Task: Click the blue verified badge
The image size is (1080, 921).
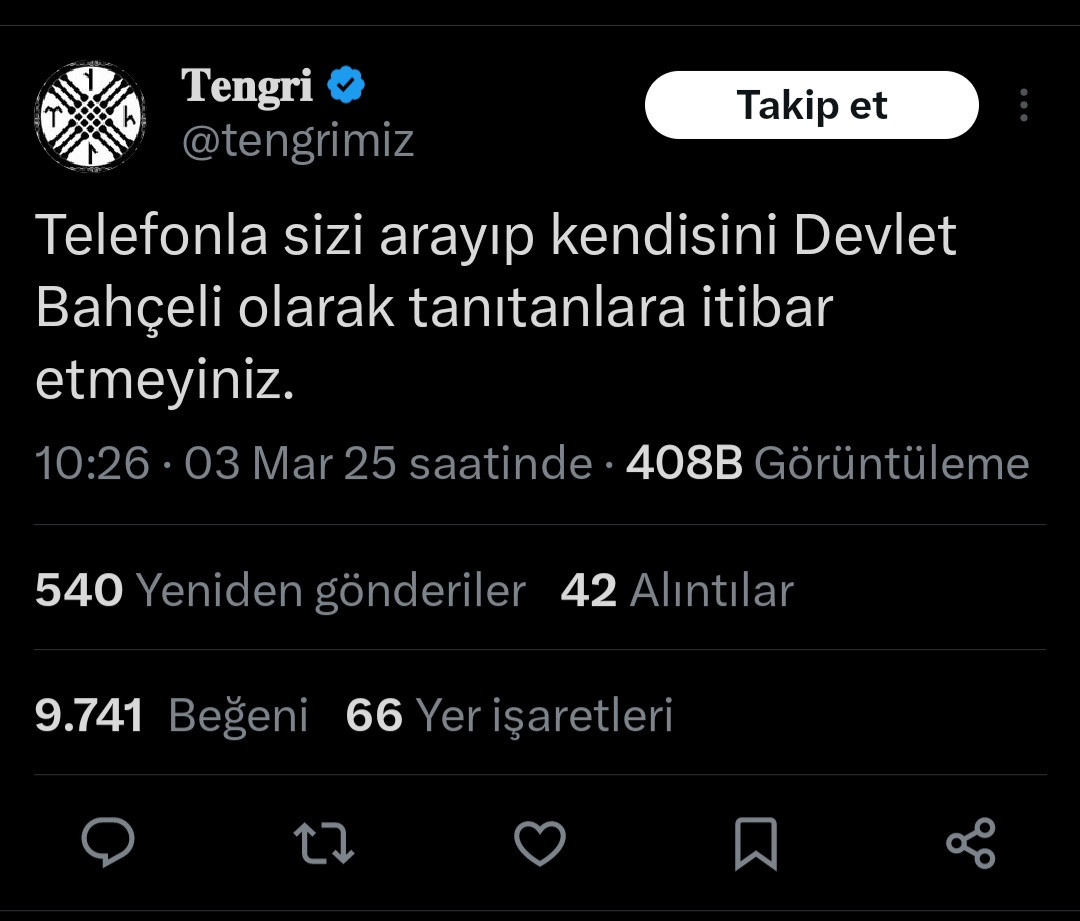Action: 346,87
